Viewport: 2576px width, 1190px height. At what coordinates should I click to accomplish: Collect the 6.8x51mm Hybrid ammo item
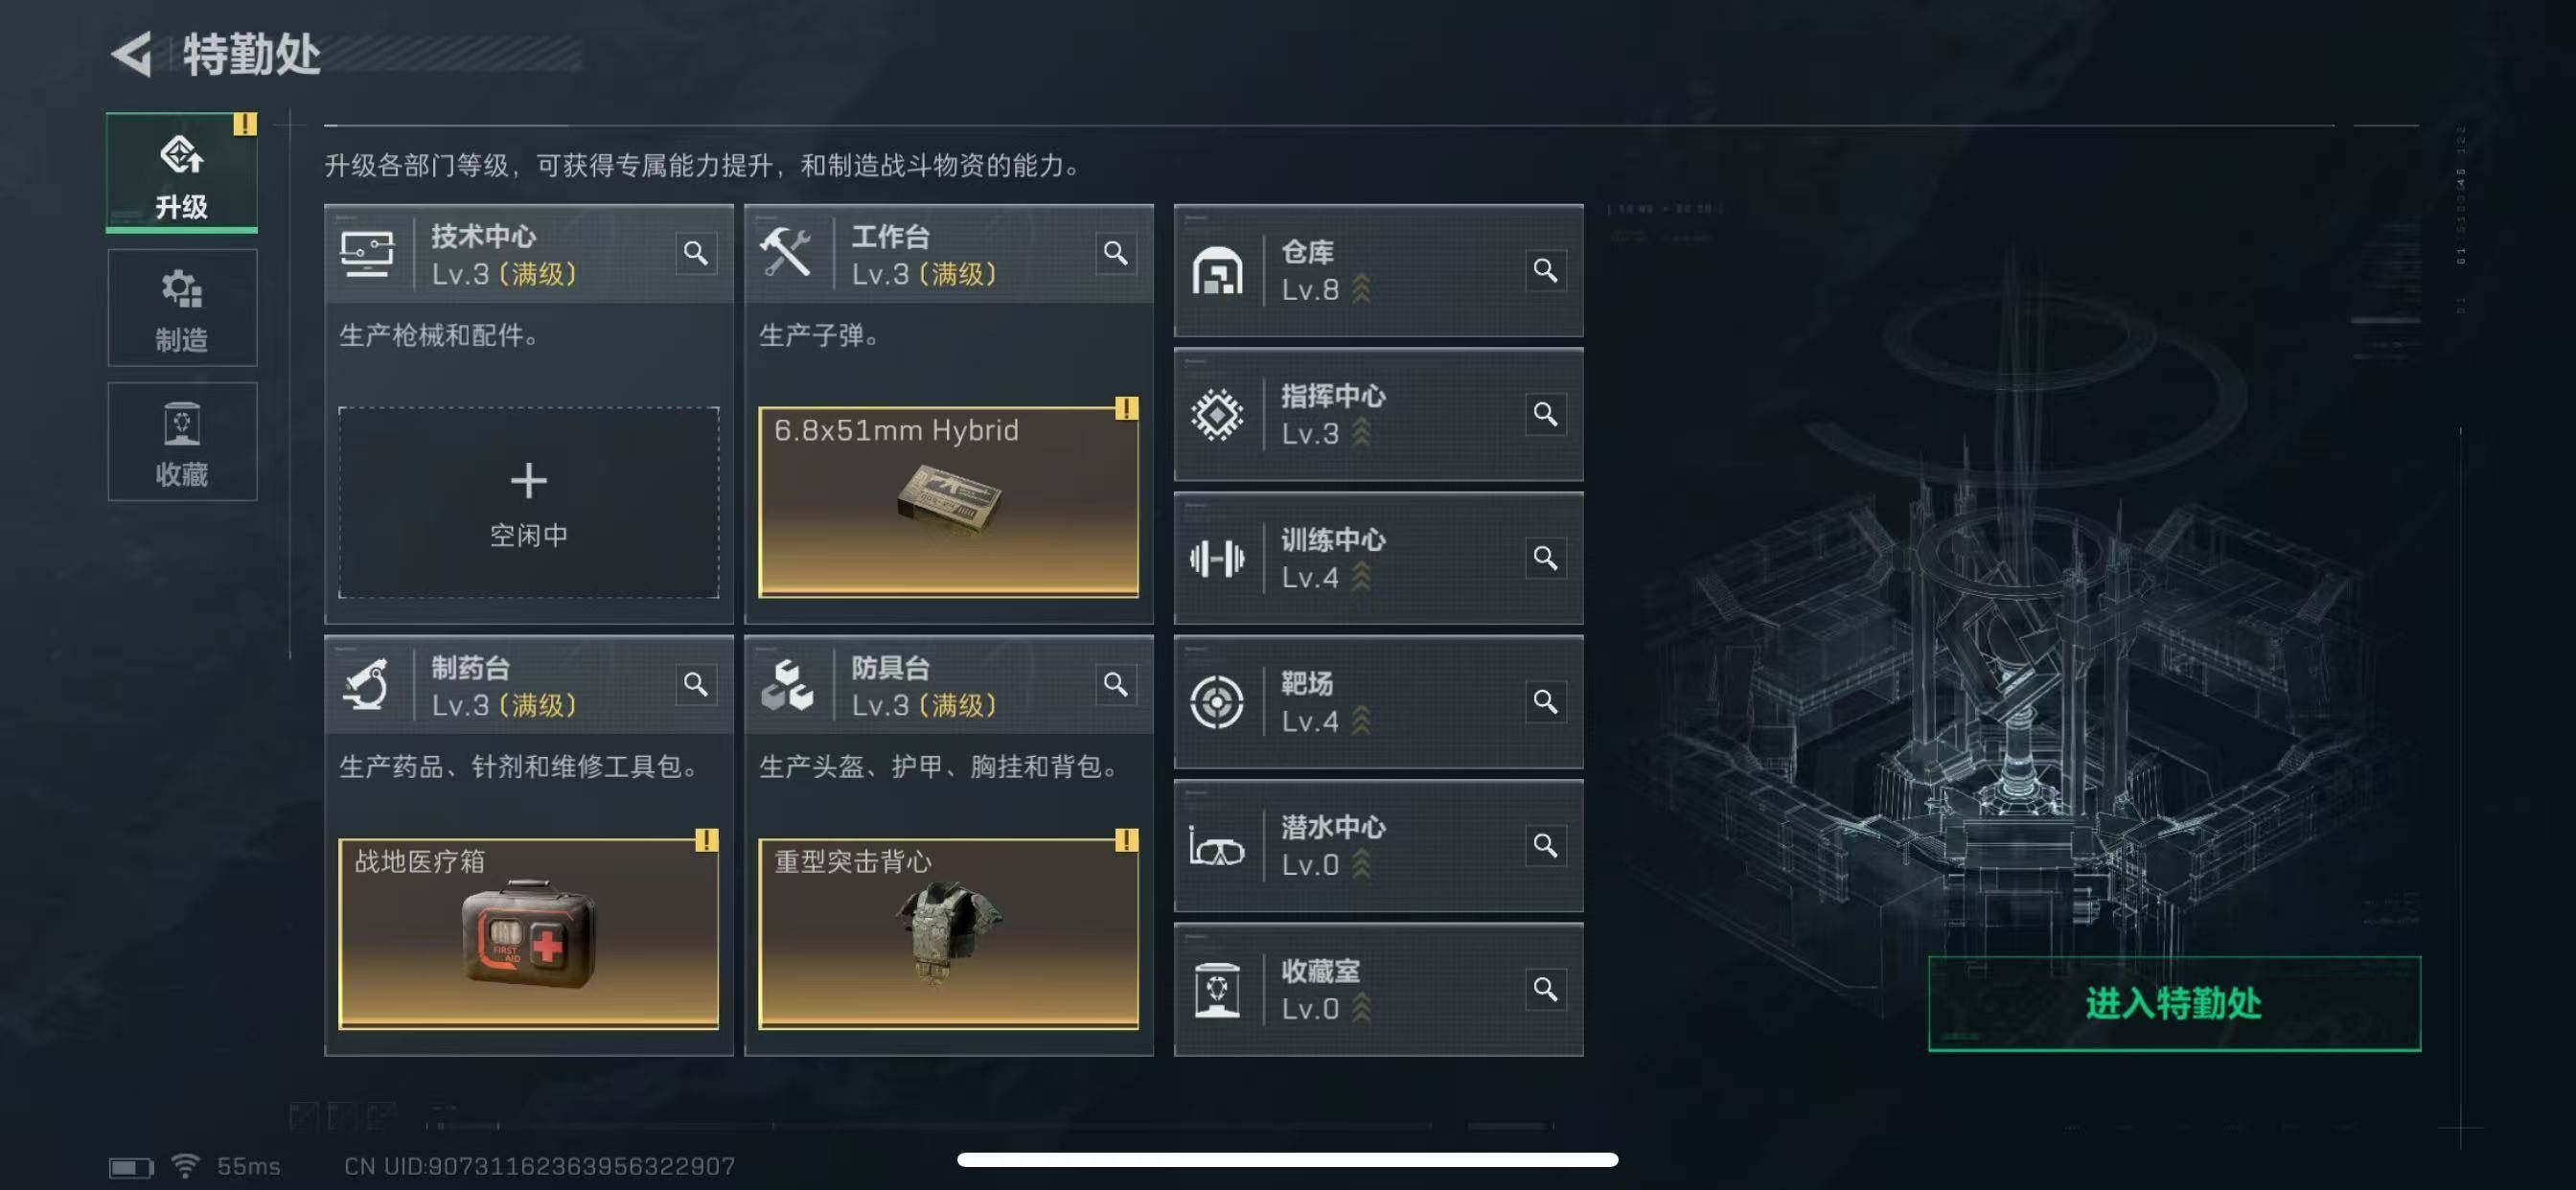point(948,502)
